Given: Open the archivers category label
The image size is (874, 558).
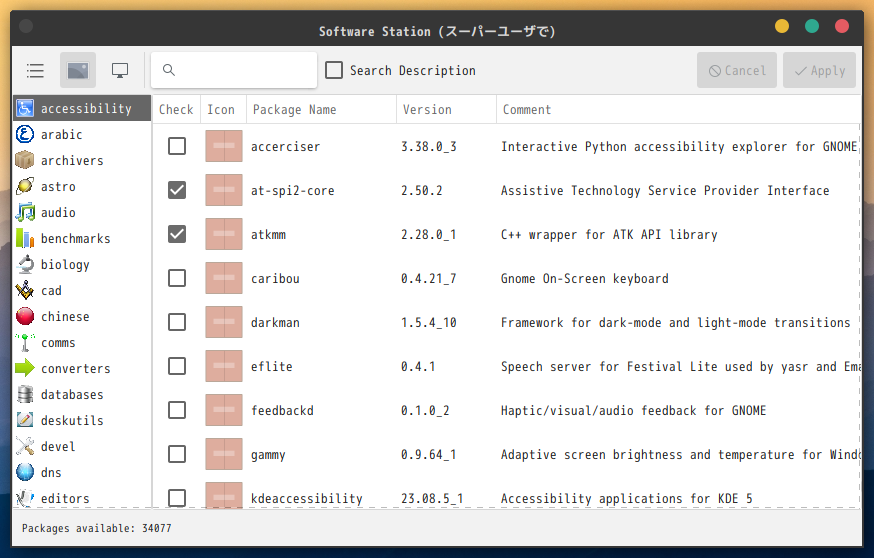Looking at the screenshot, I should (x=72, y=161).
